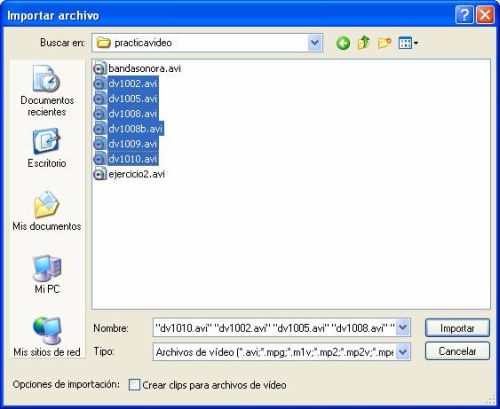Open the Escritorio location

click(47, 148)
